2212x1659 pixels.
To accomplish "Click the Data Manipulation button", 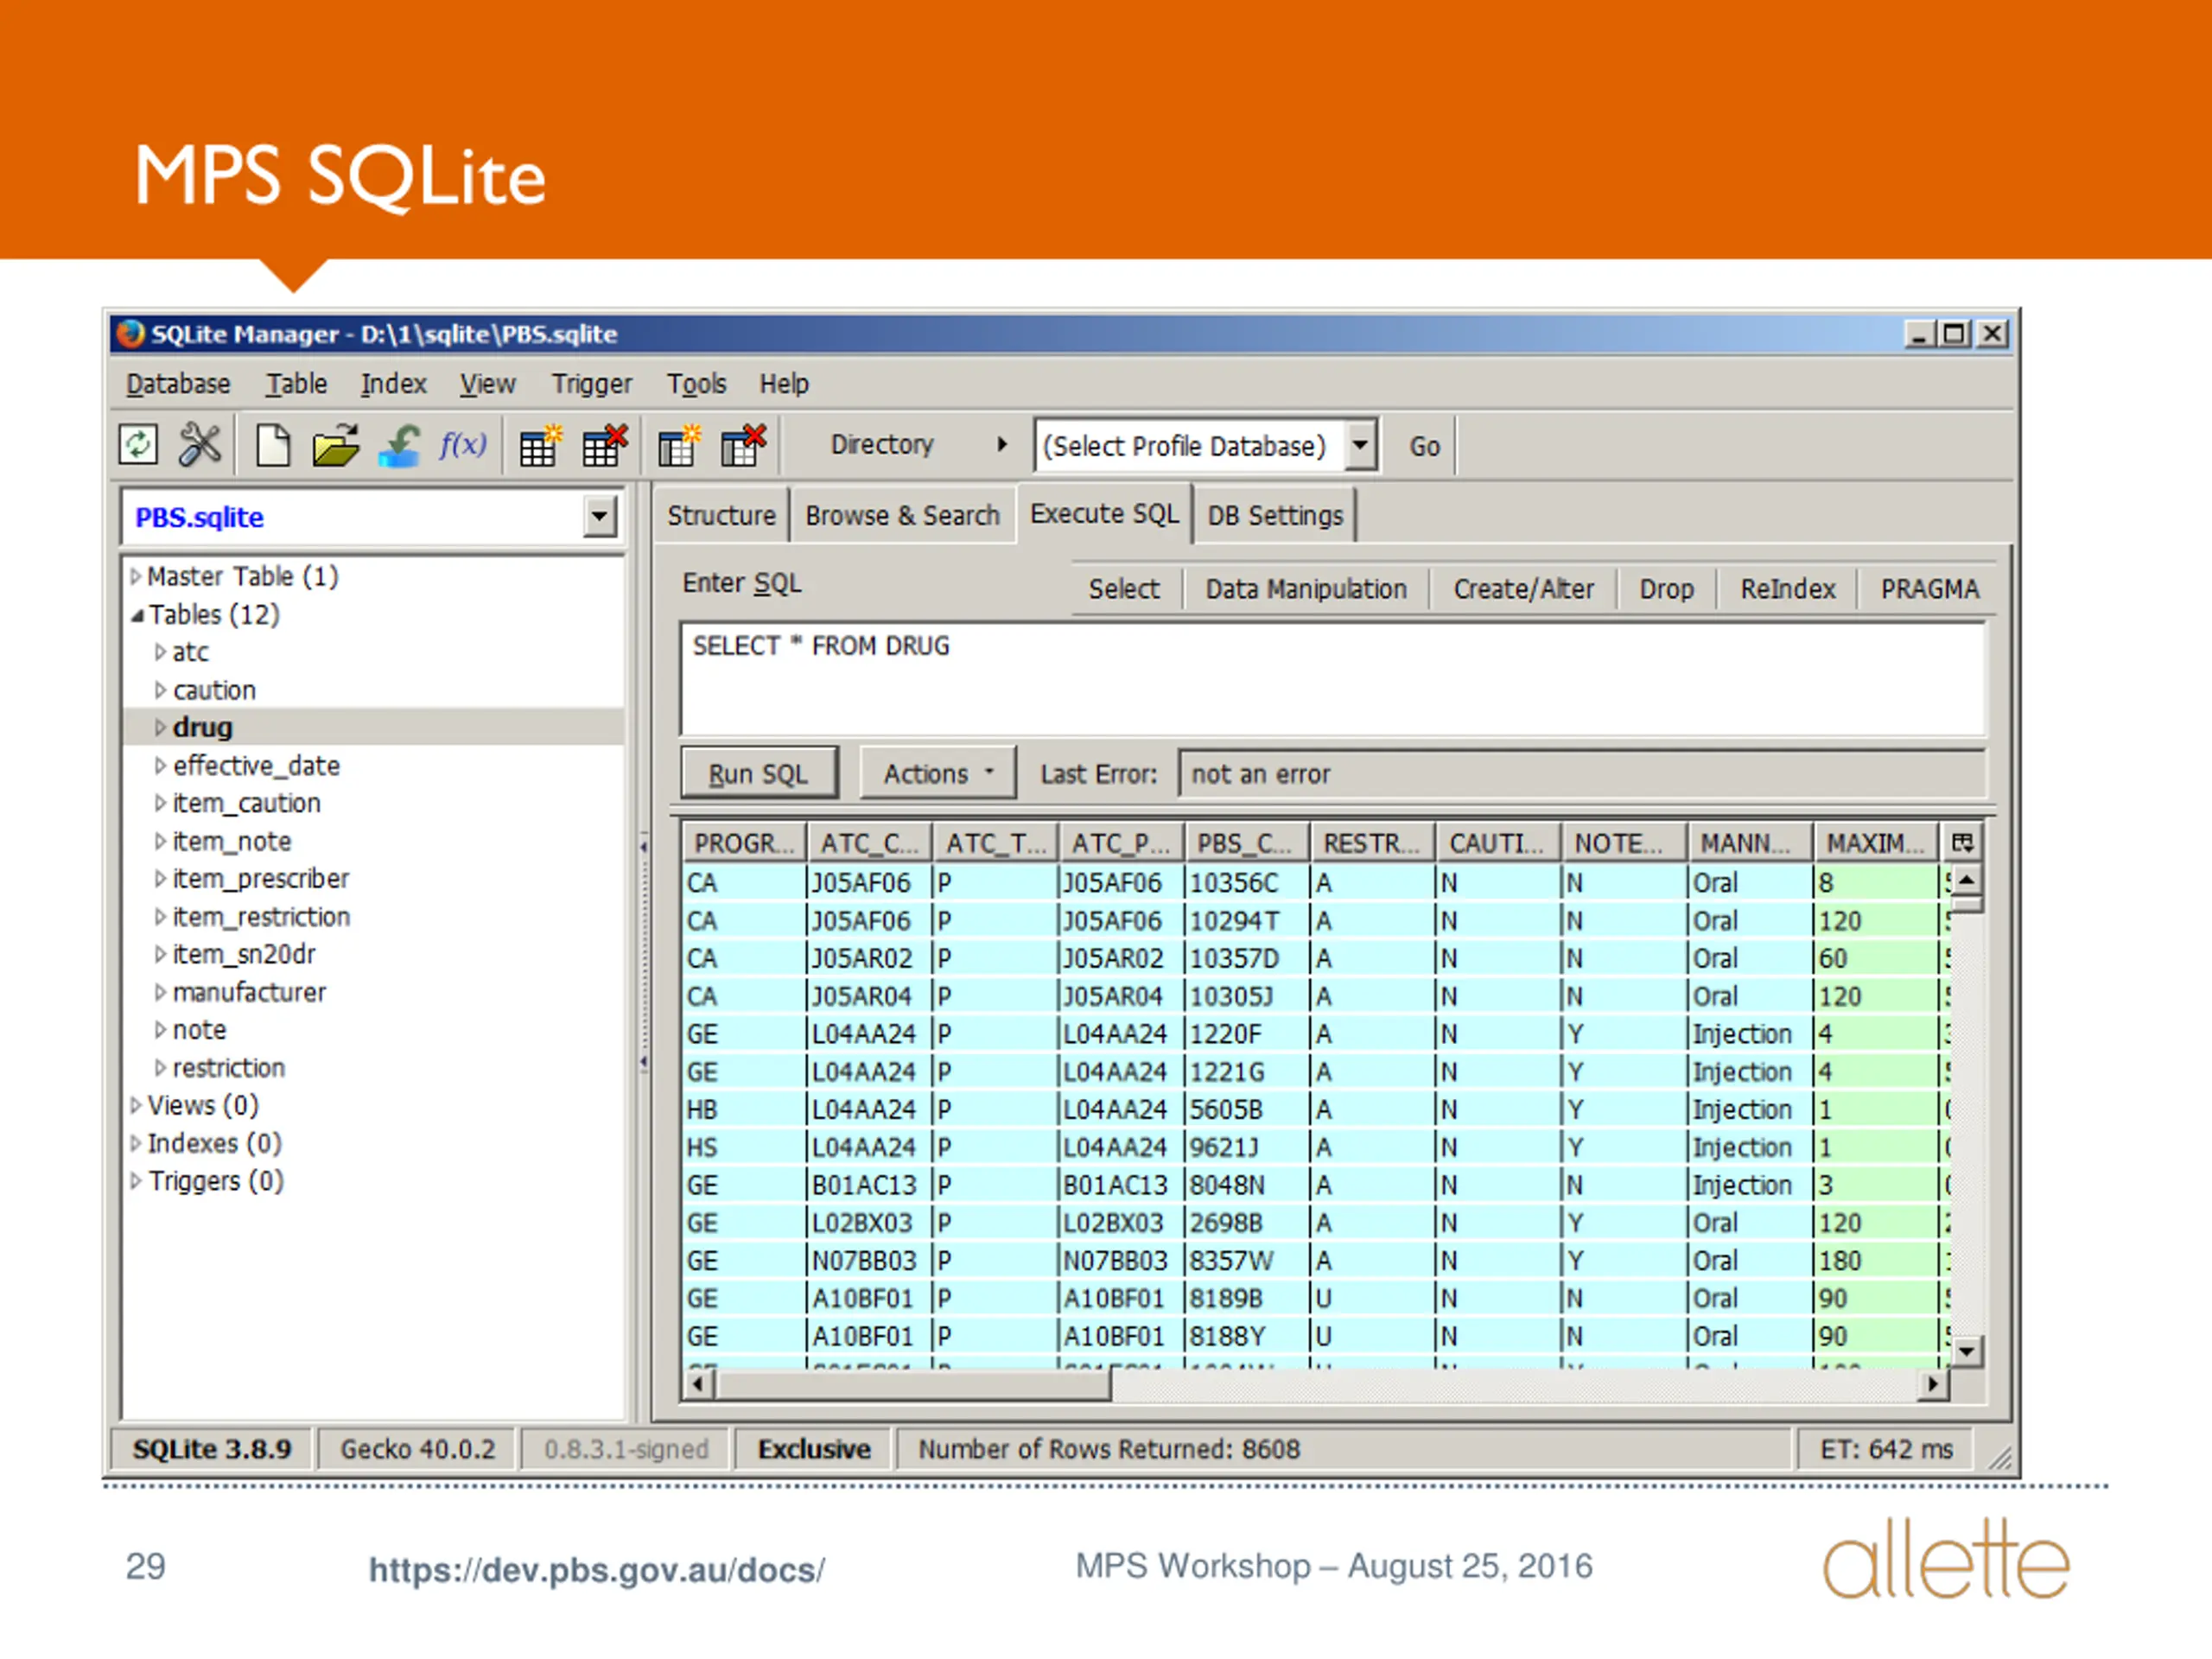I will [x=1305, y=589].
